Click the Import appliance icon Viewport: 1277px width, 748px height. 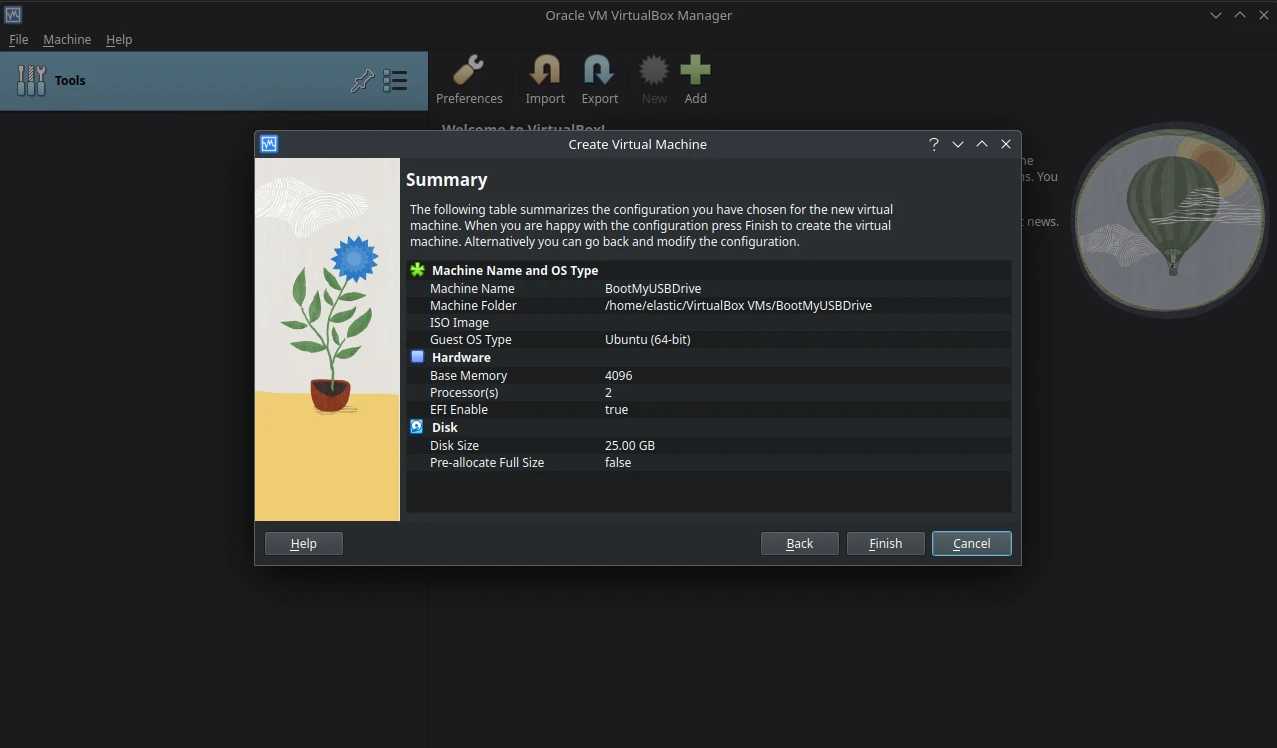tap(545, 80)
